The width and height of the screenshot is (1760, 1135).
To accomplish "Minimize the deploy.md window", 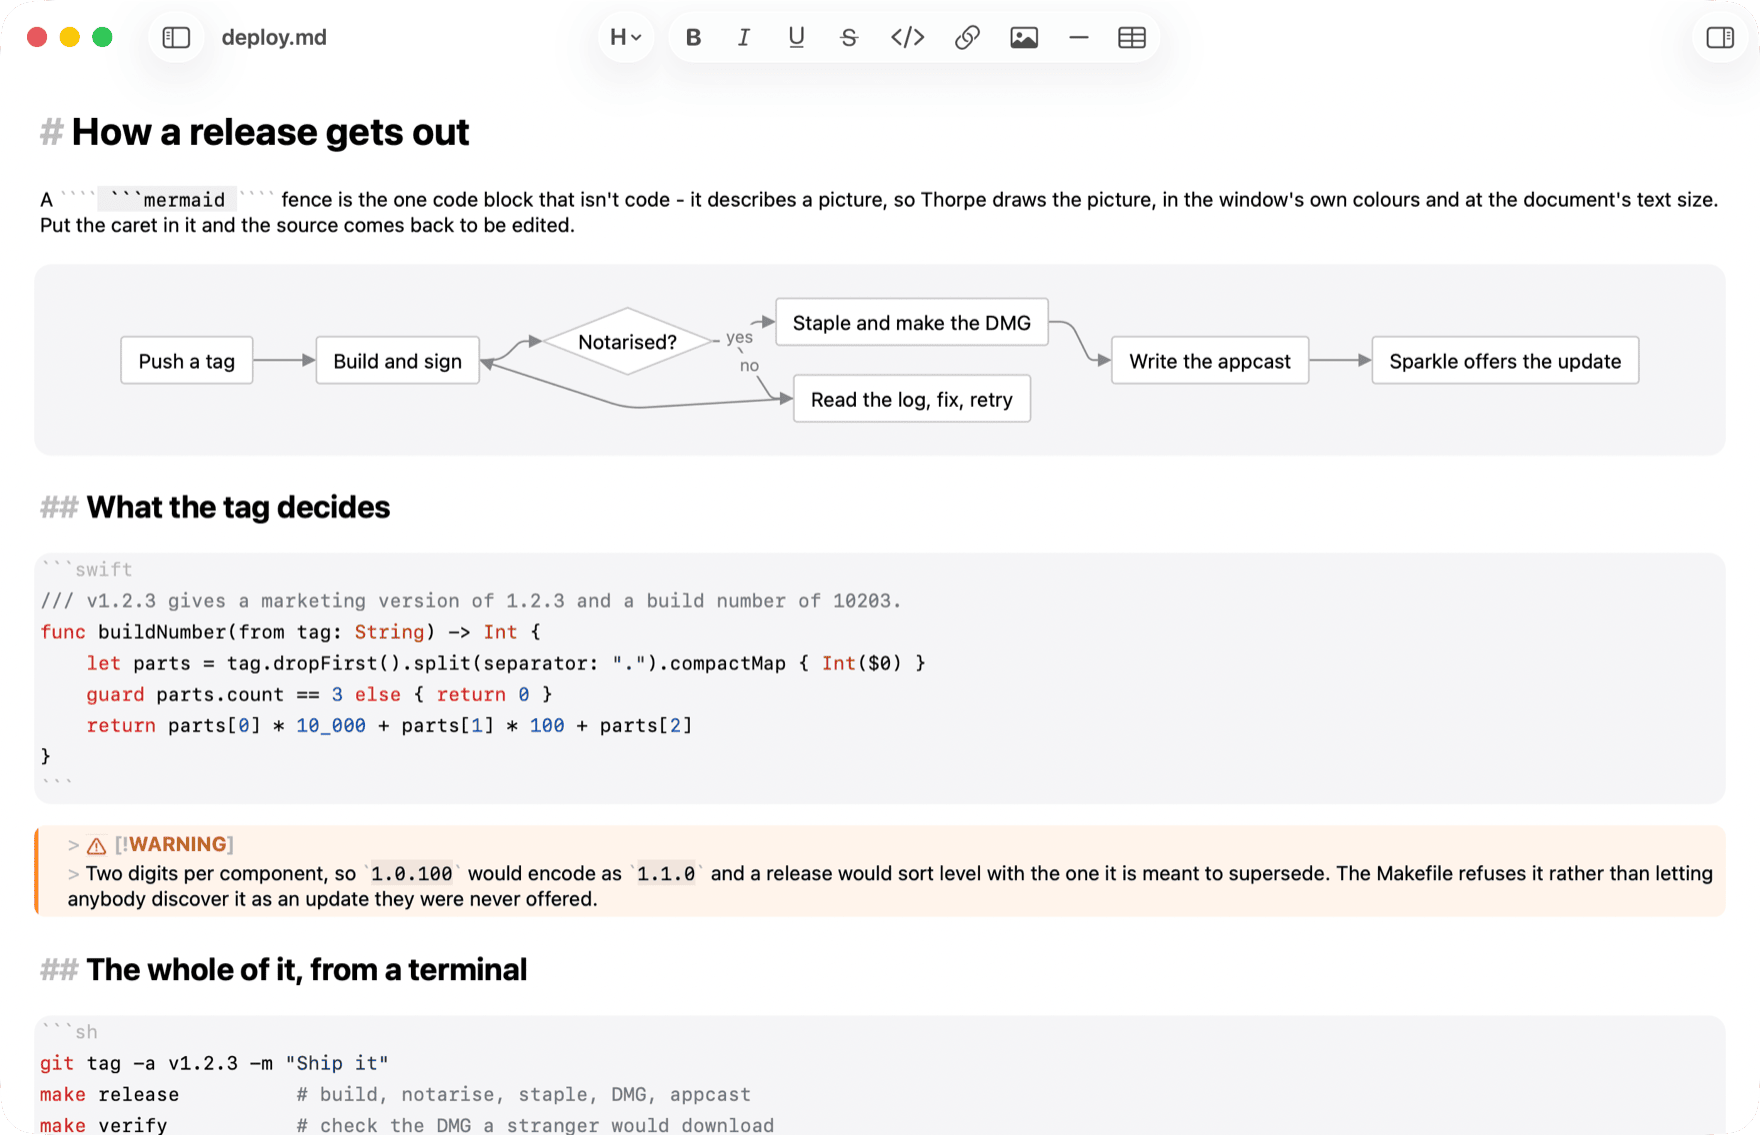I will coord(70,37).
